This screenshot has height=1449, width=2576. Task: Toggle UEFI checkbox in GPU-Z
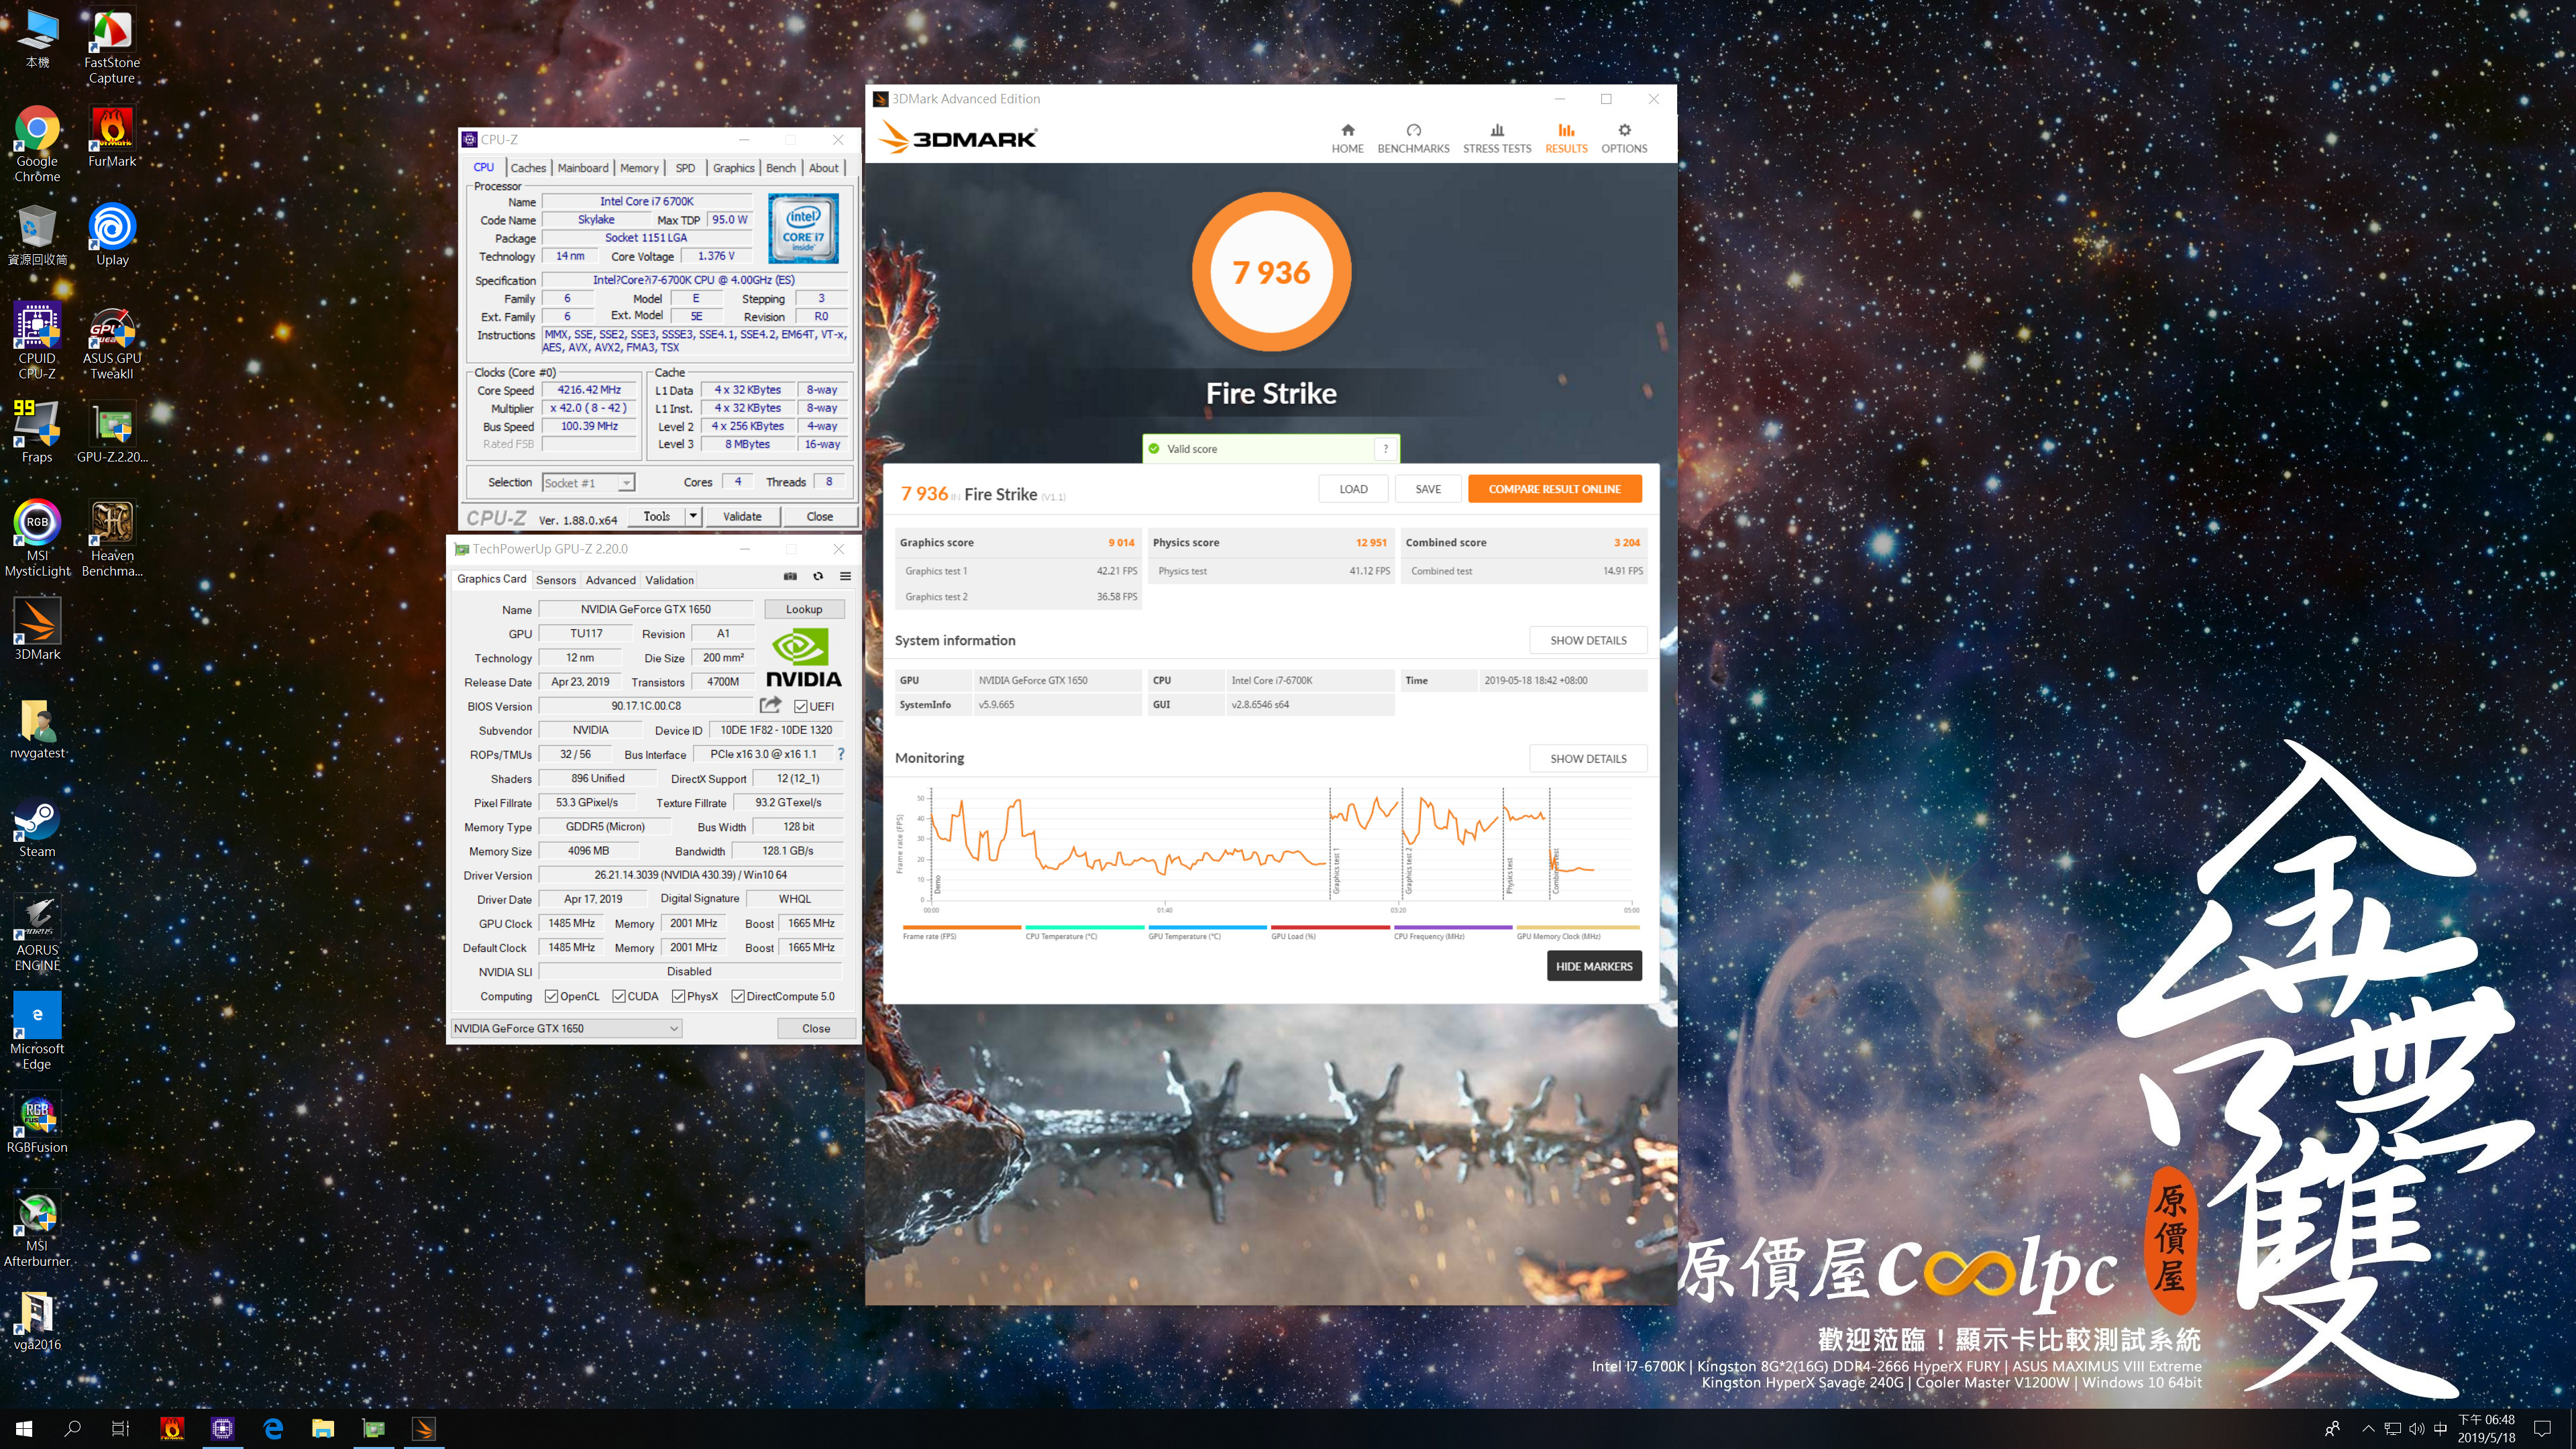(x=801, y=706)
